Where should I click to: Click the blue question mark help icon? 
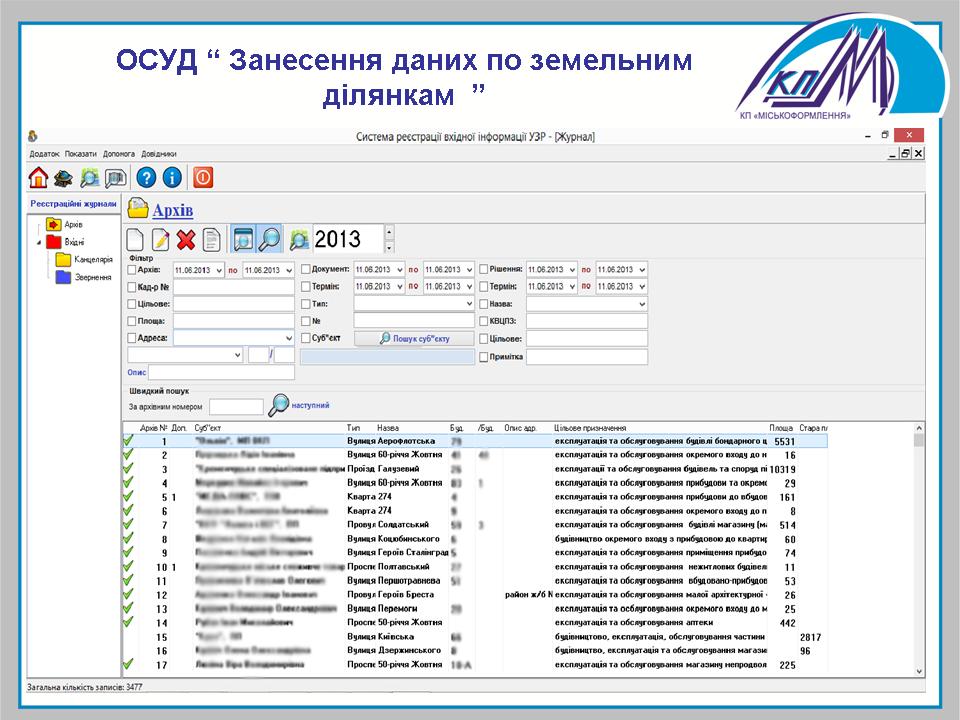(147, 178)
